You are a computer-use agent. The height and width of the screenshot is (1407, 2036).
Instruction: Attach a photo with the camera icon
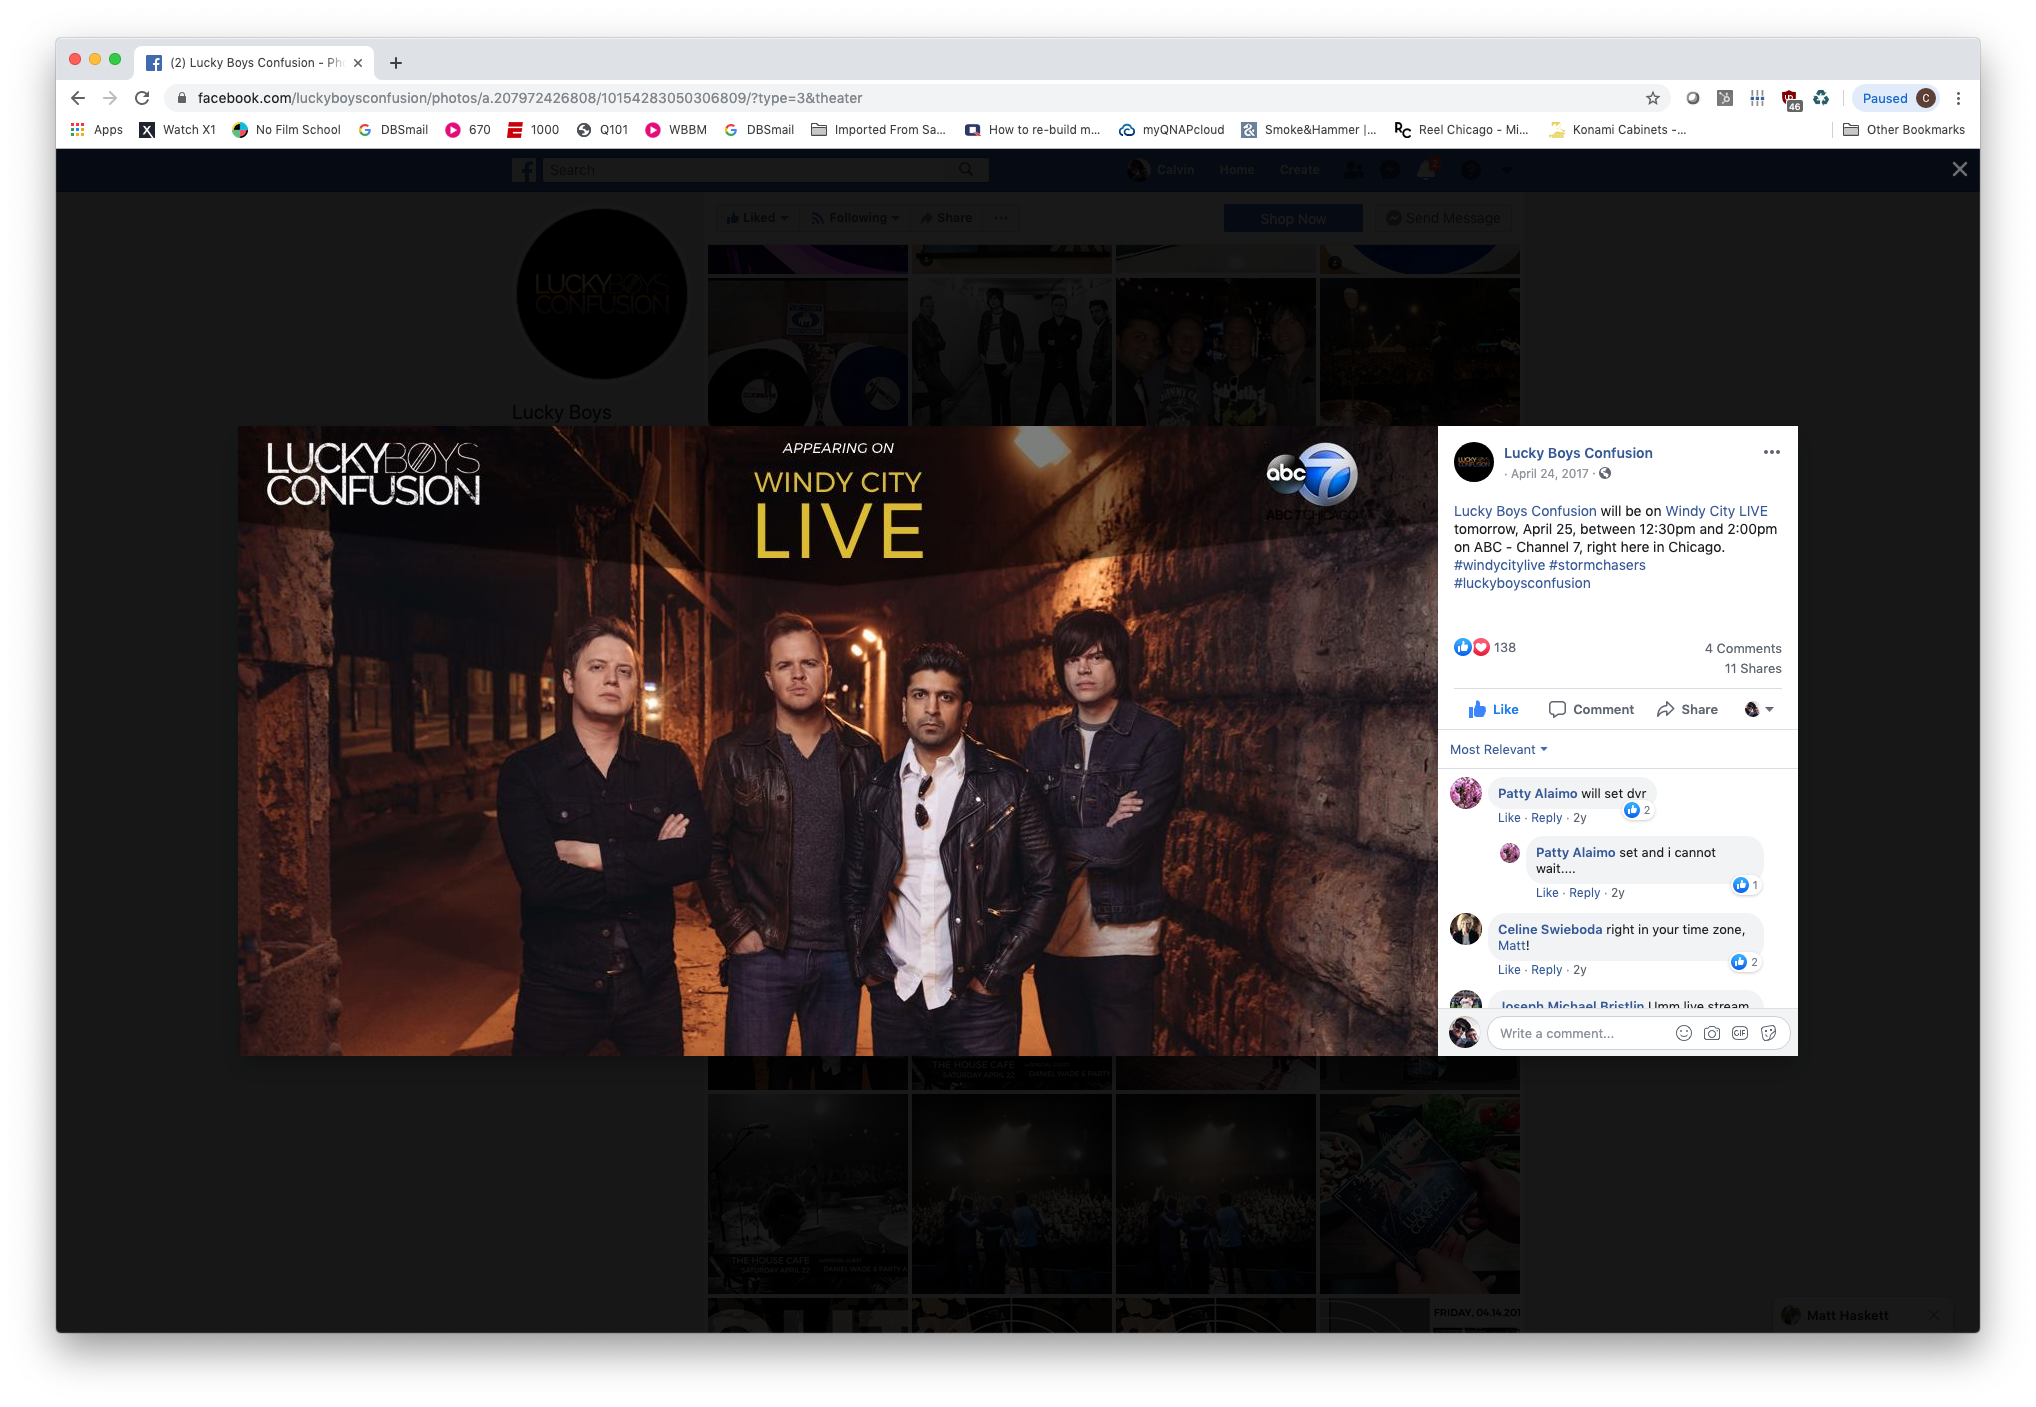[x=1712, y=1033]
